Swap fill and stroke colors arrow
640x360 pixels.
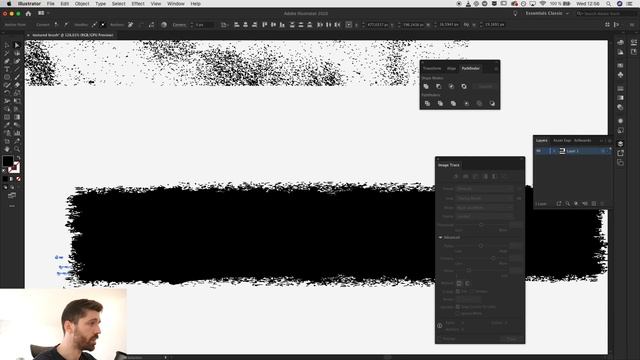[18, 158]
